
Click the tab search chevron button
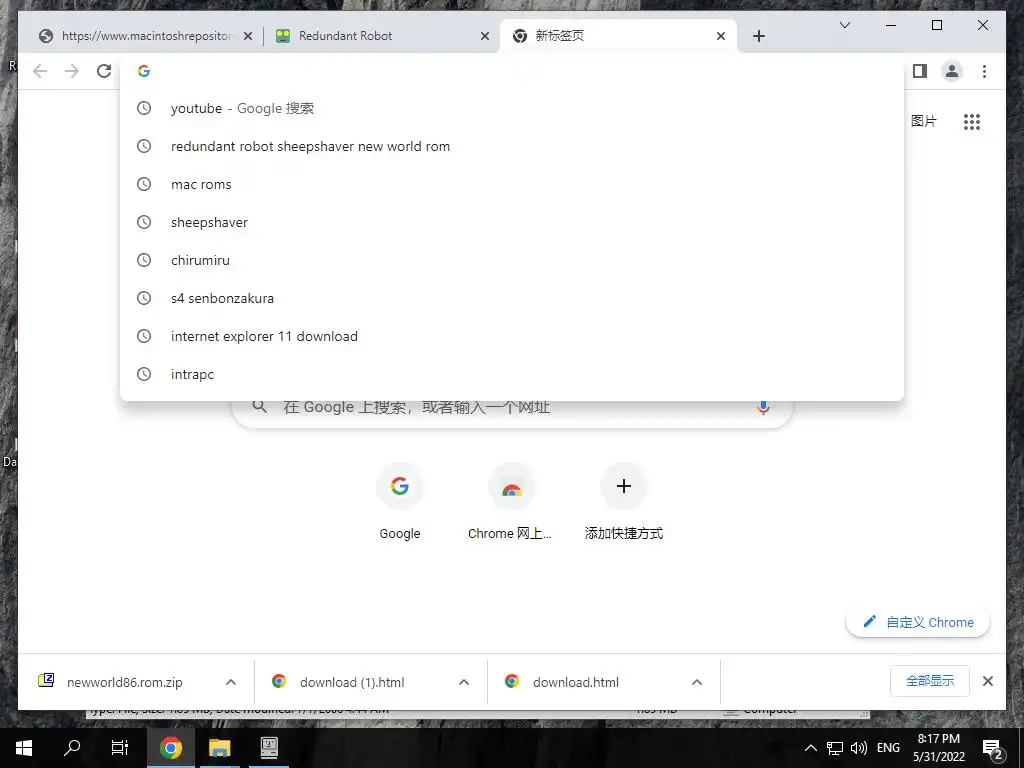(844, 25)
